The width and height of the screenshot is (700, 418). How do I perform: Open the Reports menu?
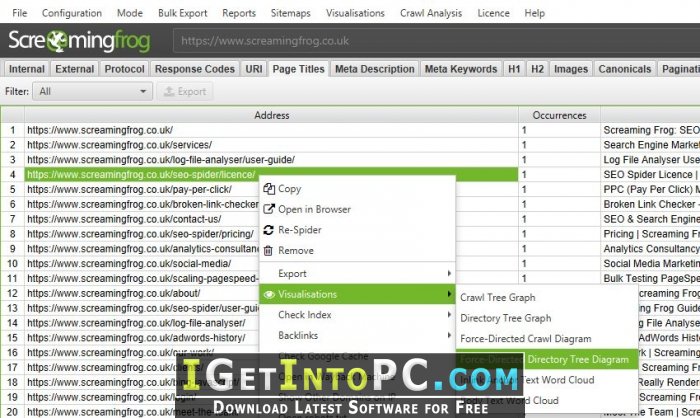click(239, 13)
